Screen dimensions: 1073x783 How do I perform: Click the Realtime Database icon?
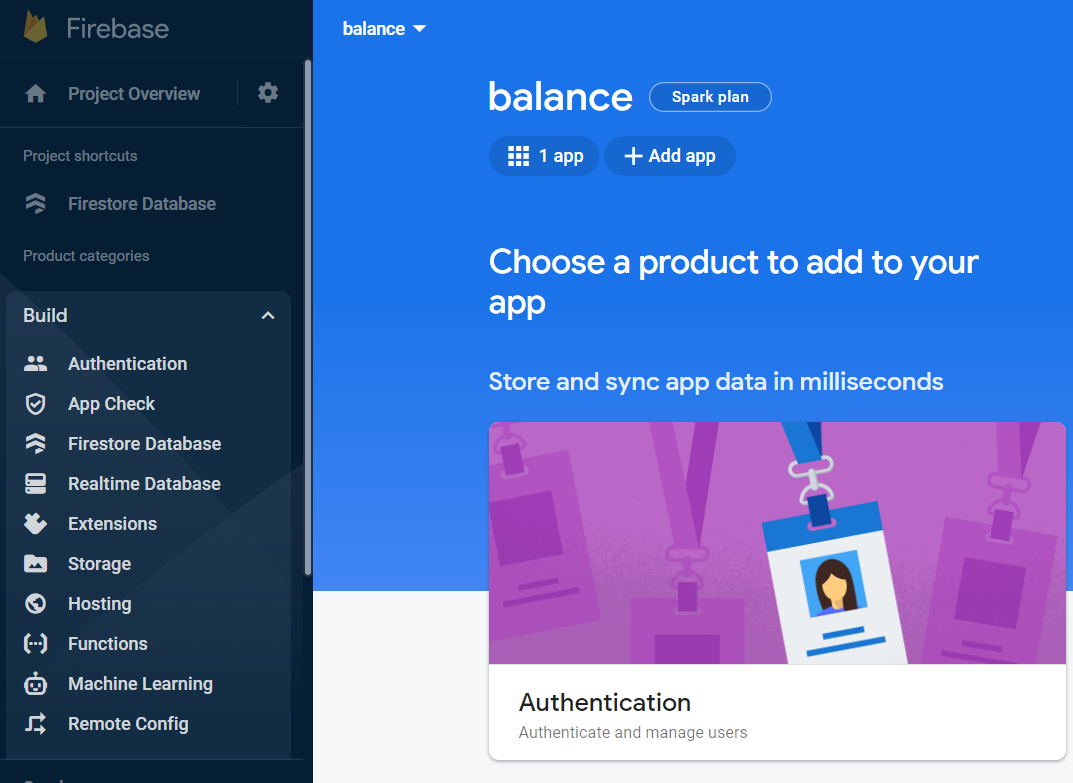pyautogui.click(x=36, y=484)
